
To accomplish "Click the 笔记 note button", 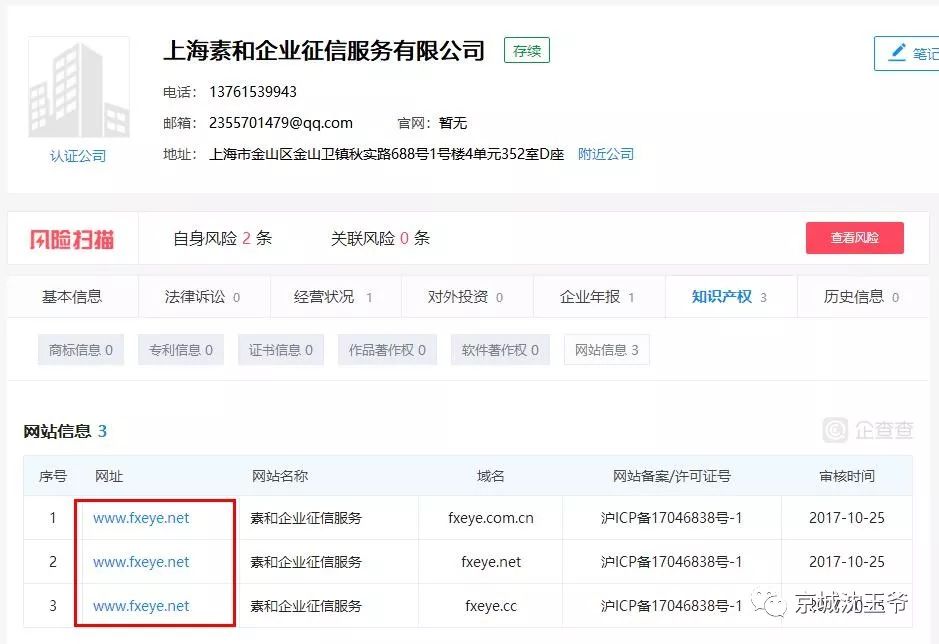I will (907, 53).
